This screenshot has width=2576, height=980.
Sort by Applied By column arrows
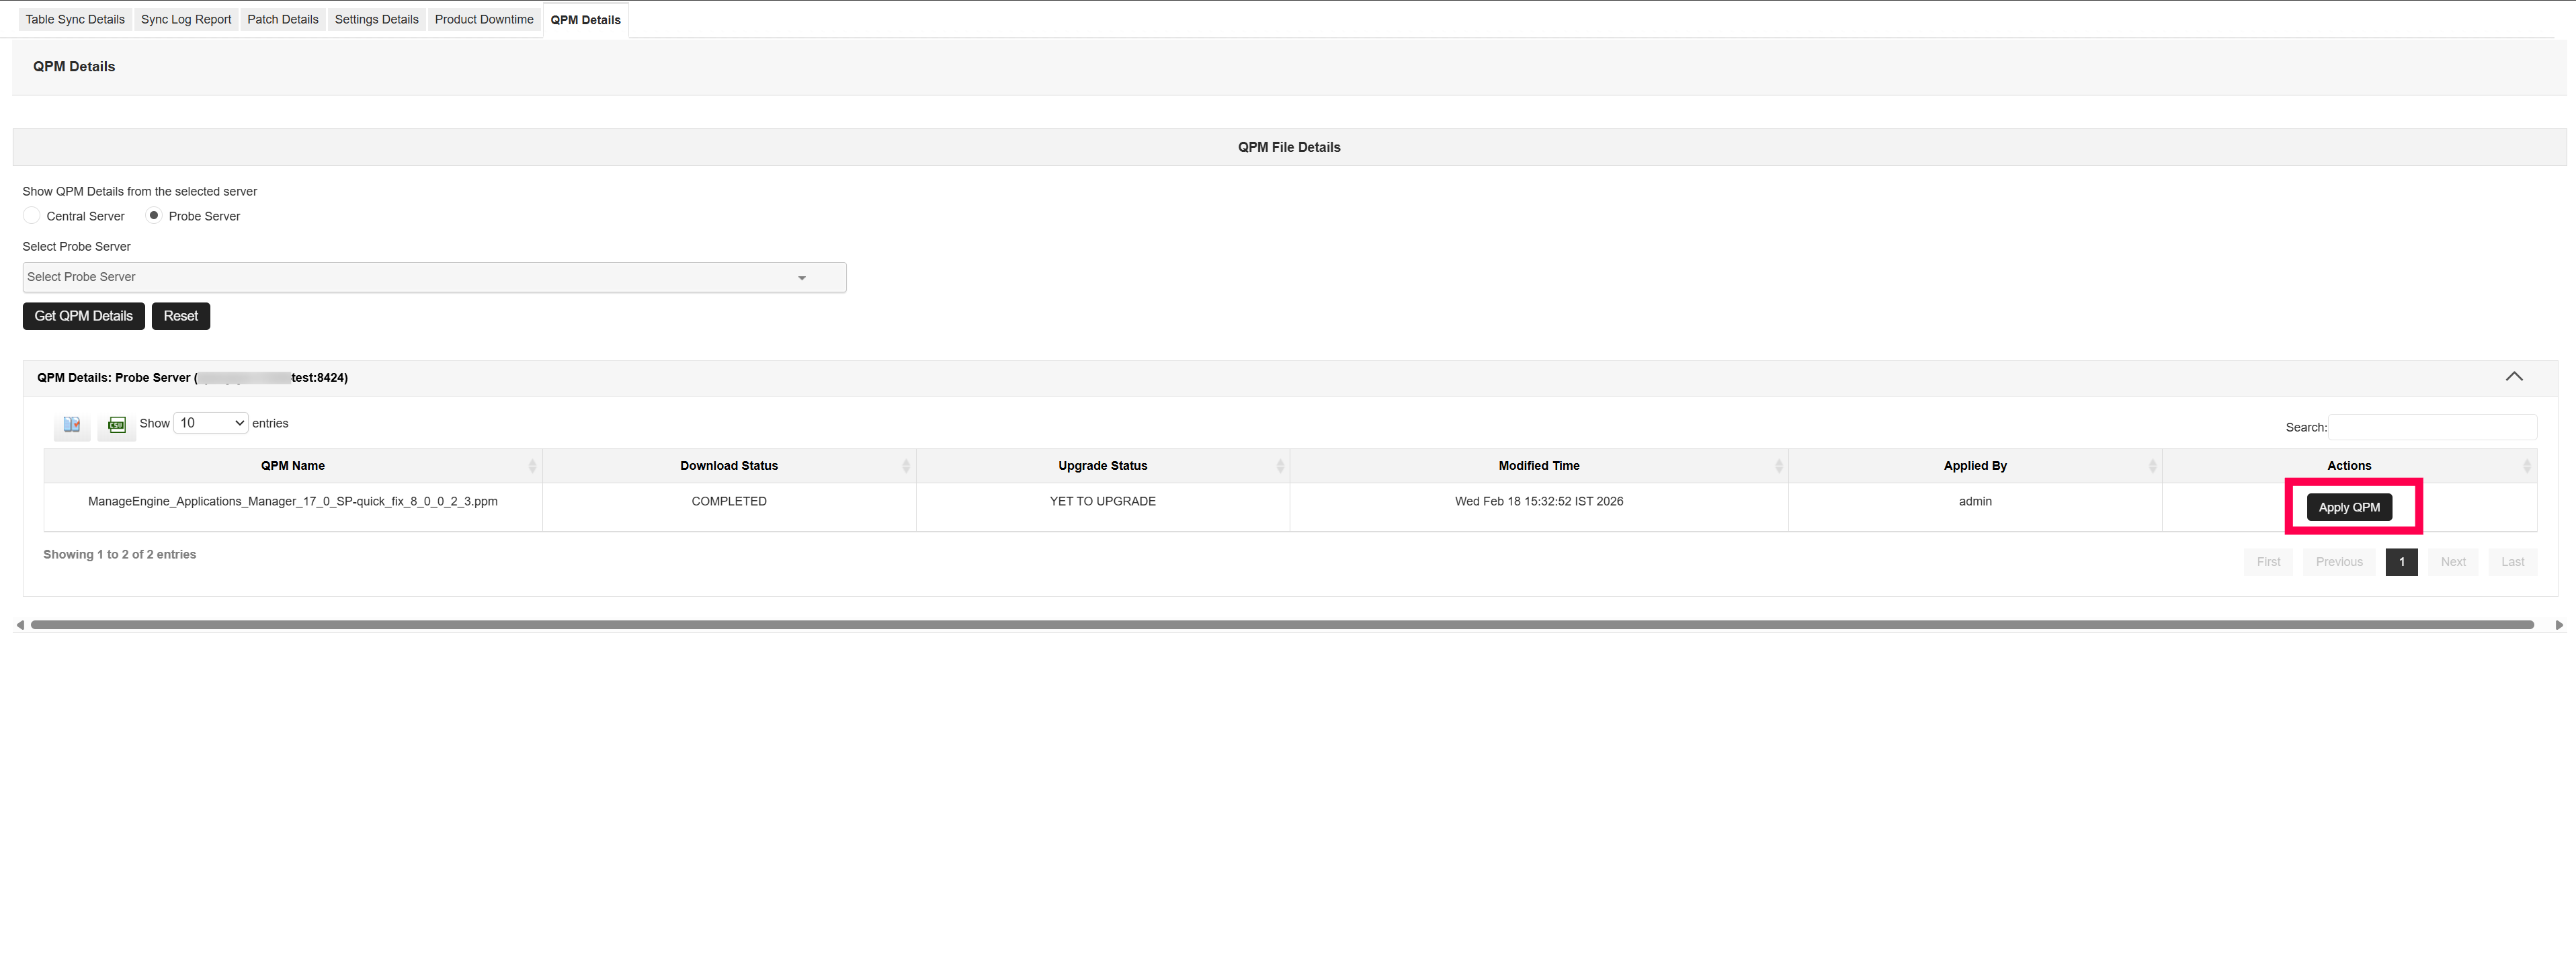(2152, 466)
